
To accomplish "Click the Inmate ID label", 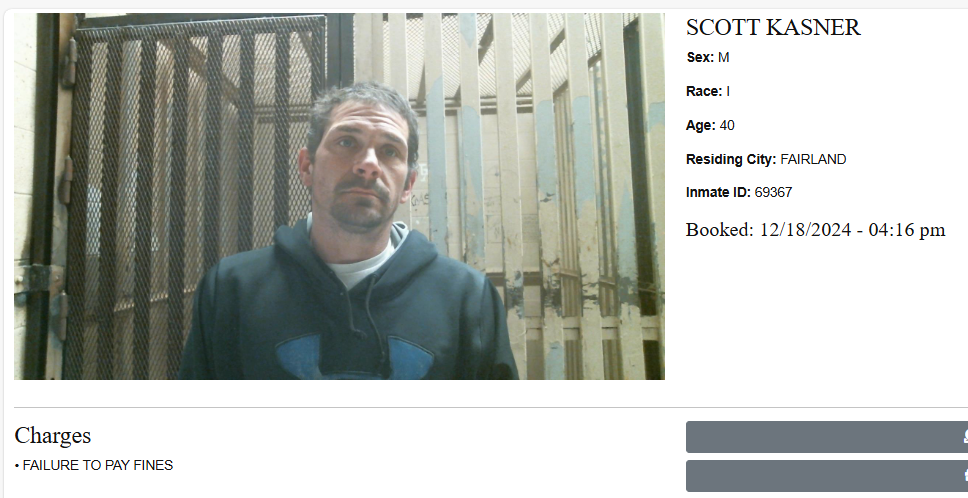I will (718, 193).
